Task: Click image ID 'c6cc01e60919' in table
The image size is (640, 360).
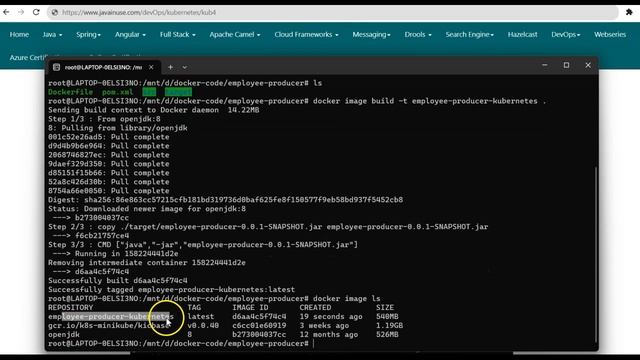Action: point(259,326)
